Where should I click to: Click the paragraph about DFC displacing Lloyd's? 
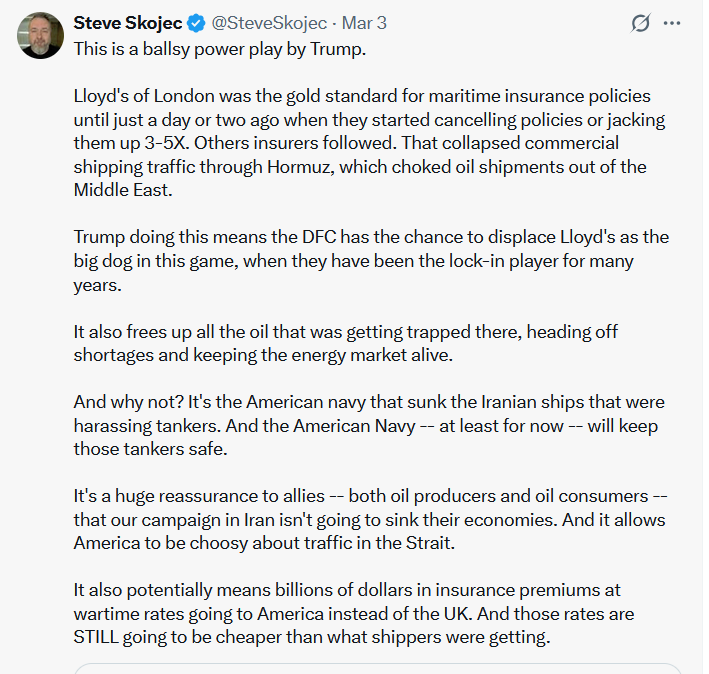[370, 261]
